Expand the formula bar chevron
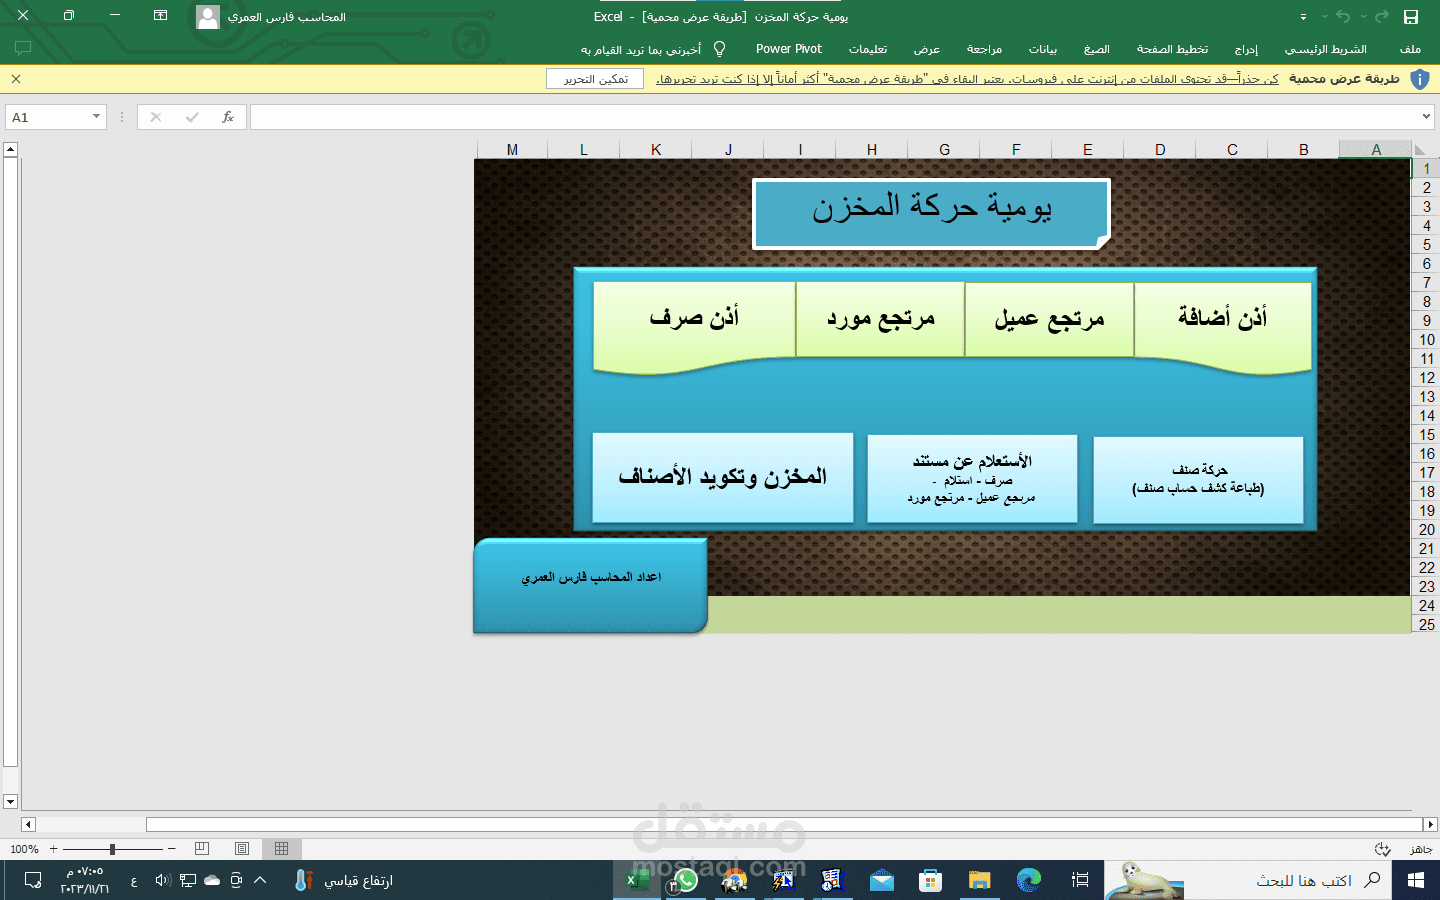 tap(1427, 117)
